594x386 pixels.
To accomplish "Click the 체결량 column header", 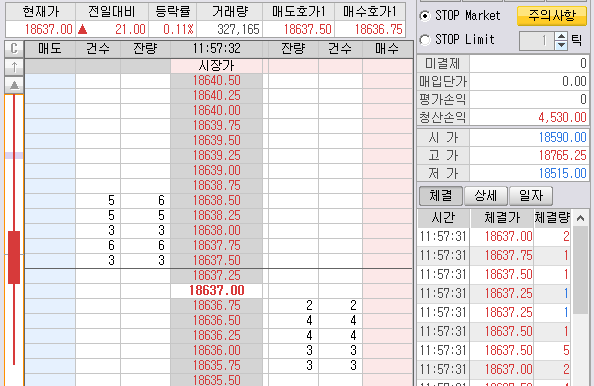I will 553,218.
